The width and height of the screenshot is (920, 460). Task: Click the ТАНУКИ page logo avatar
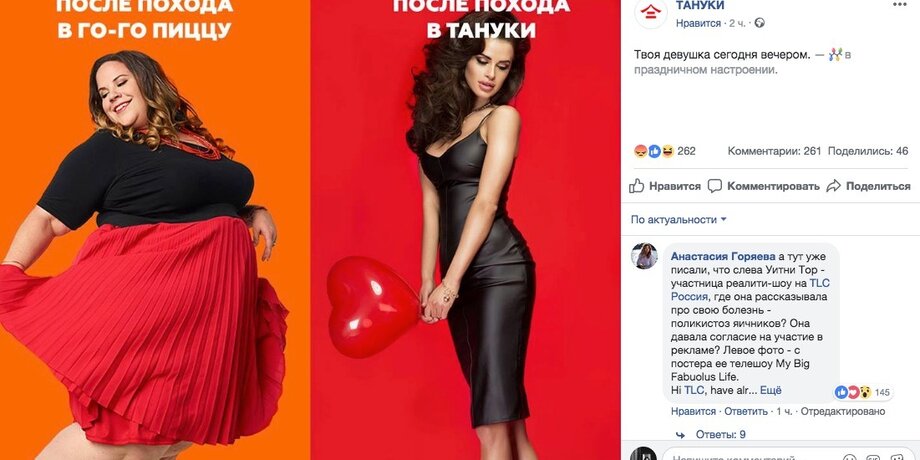(651, 12)
